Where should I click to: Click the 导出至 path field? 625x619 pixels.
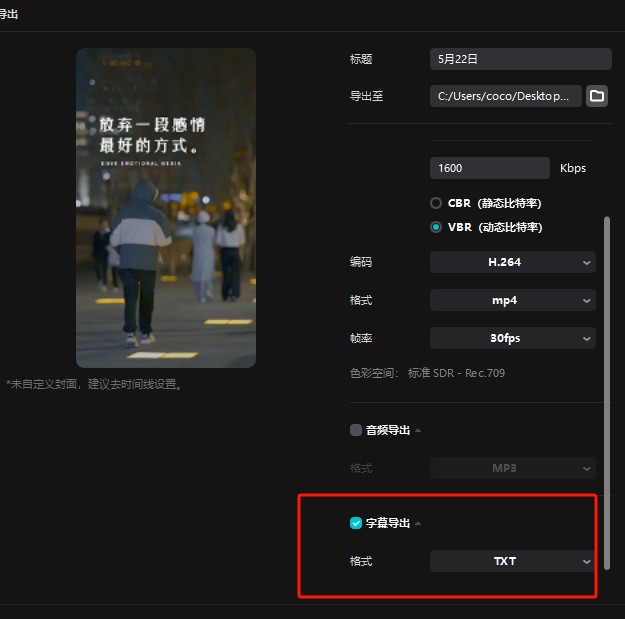click(x=505, y=96)
